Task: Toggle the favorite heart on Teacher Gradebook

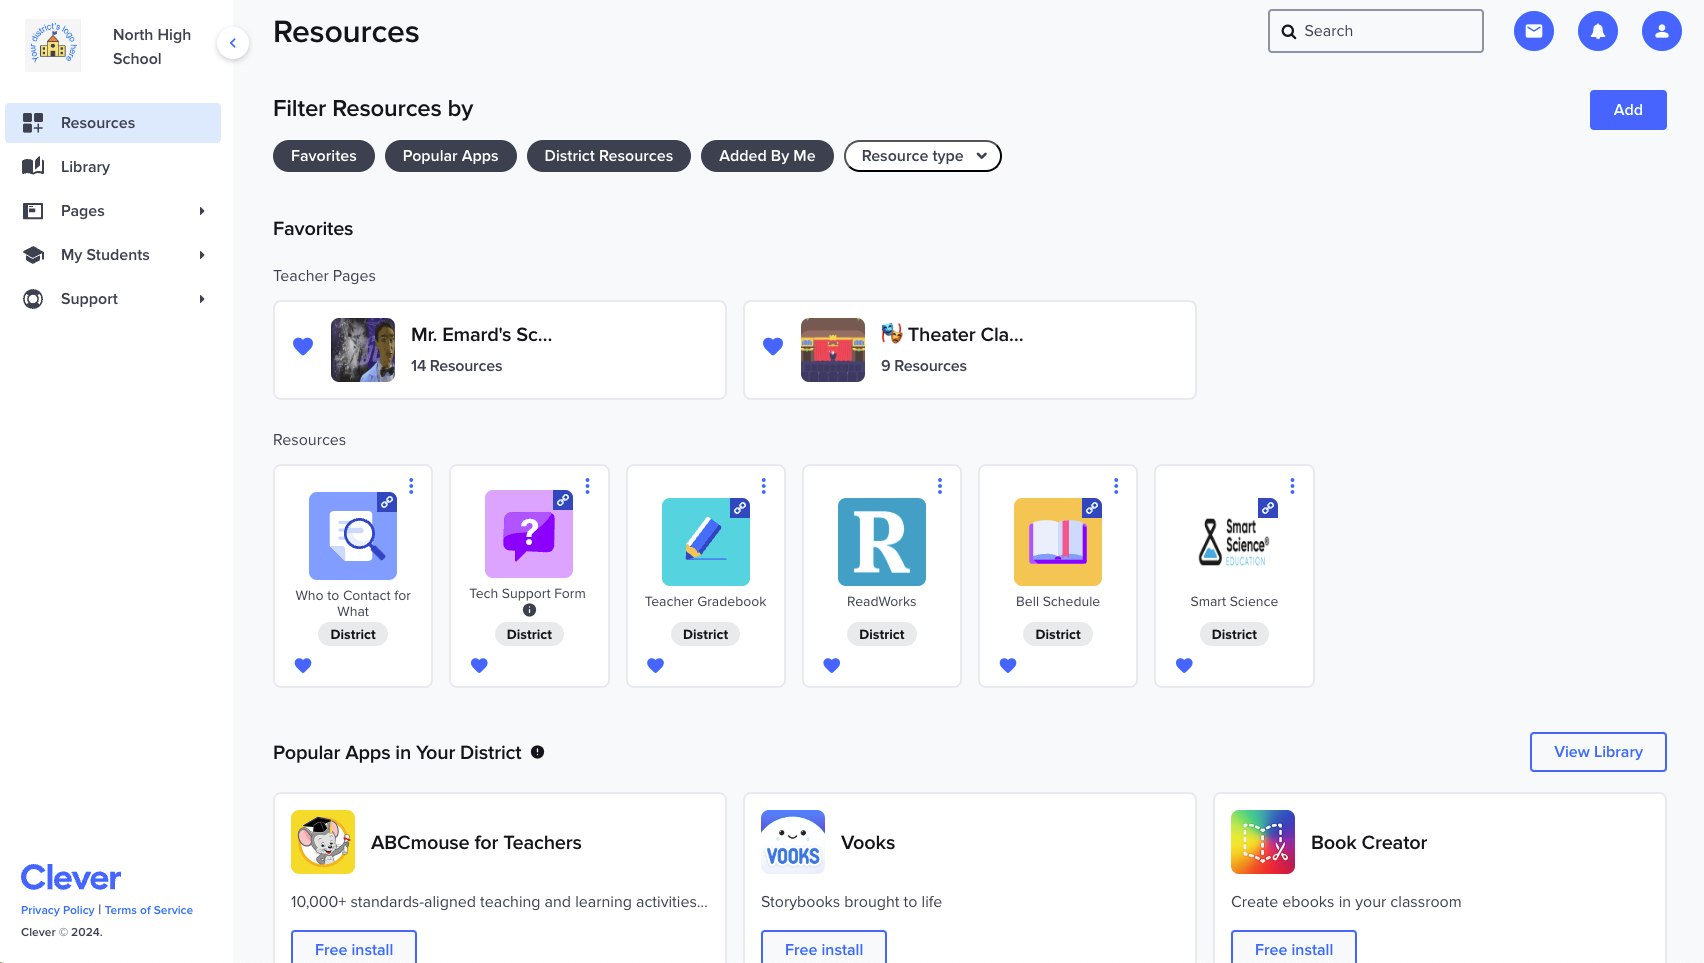Action: pos(655,665)
